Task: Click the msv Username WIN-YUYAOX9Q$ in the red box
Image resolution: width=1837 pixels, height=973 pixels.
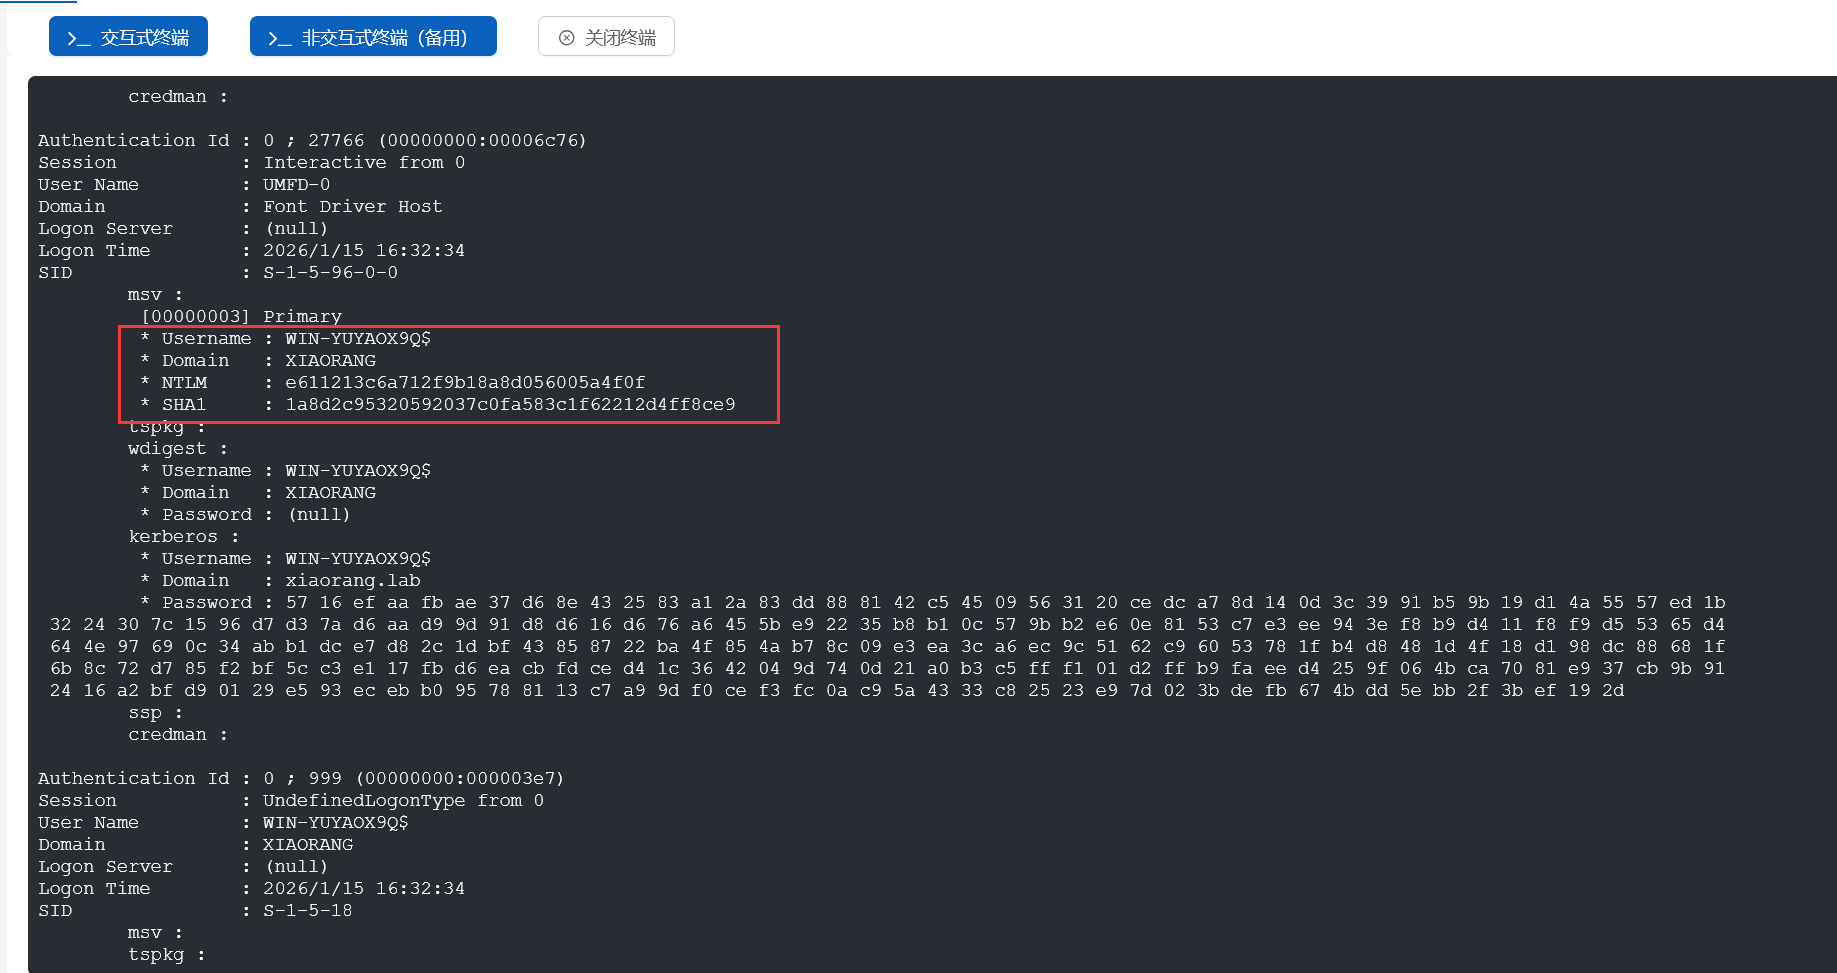Action: click(x=357, y=339)
